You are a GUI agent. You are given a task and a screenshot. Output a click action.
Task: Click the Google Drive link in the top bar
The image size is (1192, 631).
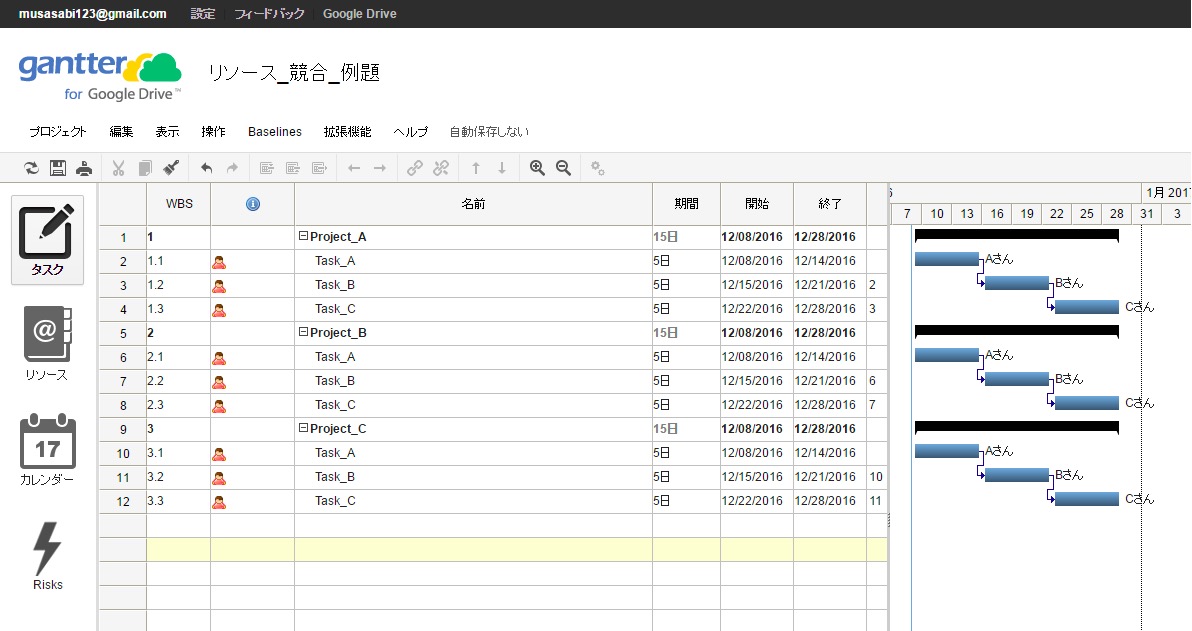click(x=359, y=14)
